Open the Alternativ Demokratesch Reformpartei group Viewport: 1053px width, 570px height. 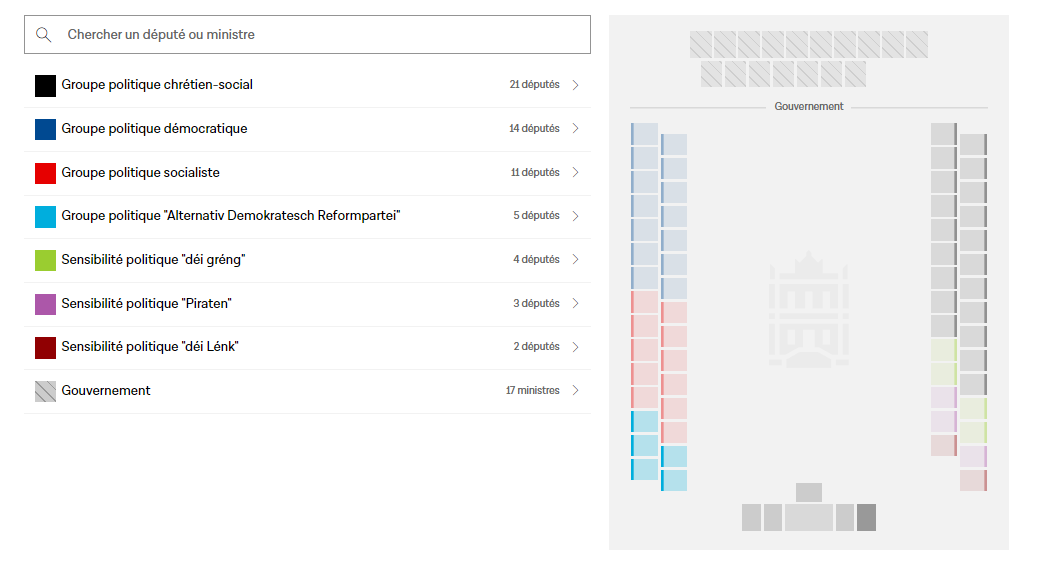click(230, 216)
